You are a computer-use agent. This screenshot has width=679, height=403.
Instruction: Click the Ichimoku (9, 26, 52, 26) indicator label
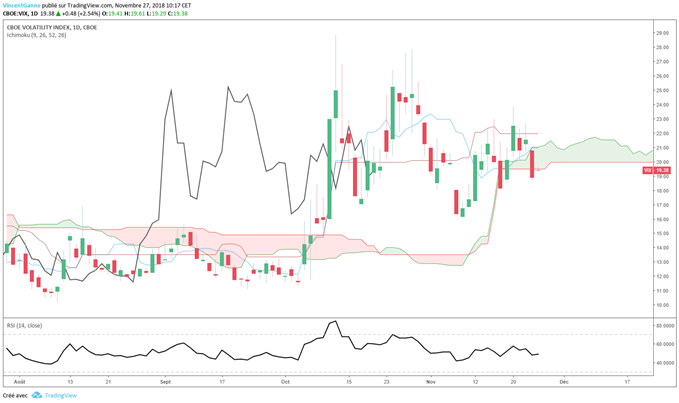pyautogui.click(x=36, y=35)
